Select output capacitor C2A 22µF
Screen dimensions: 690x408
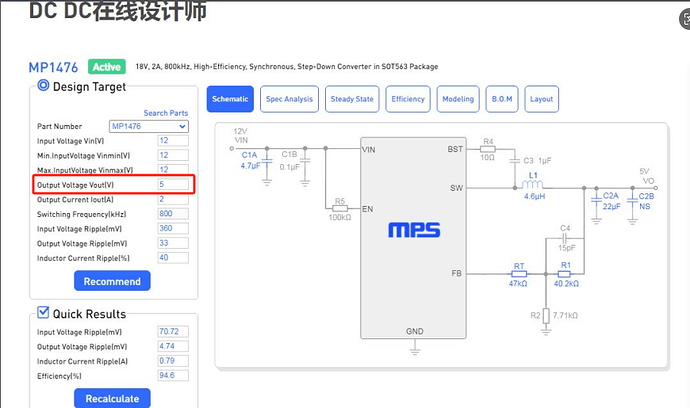(x=596, y=202)
